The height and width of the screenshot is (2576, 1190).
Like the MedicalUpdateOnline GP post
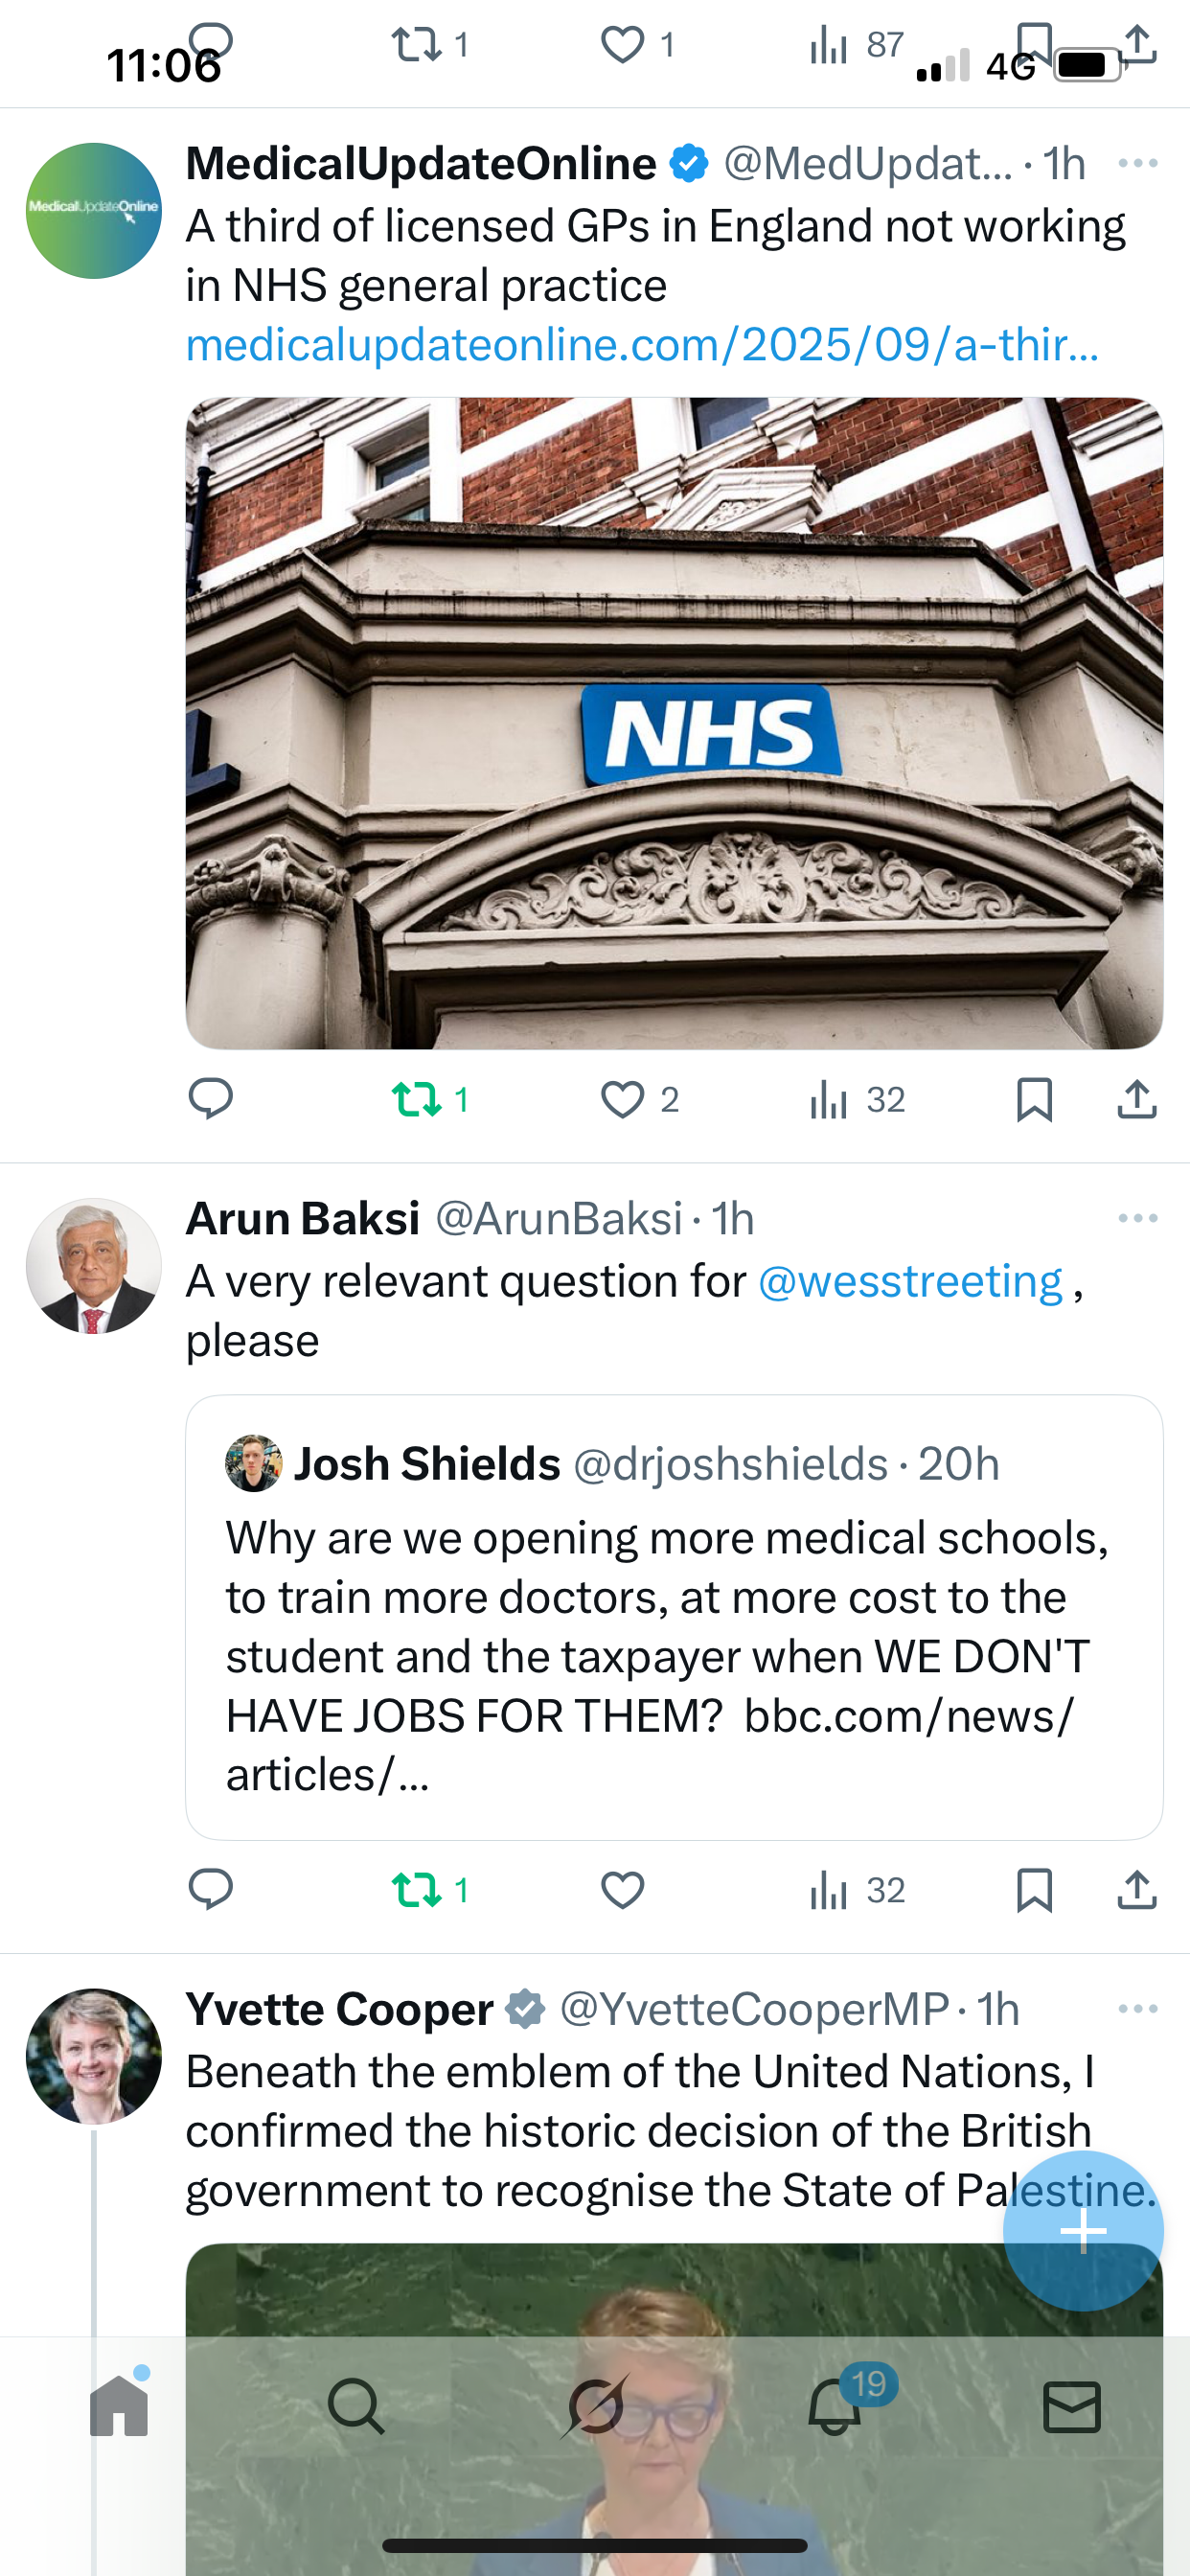(622, 1099)
